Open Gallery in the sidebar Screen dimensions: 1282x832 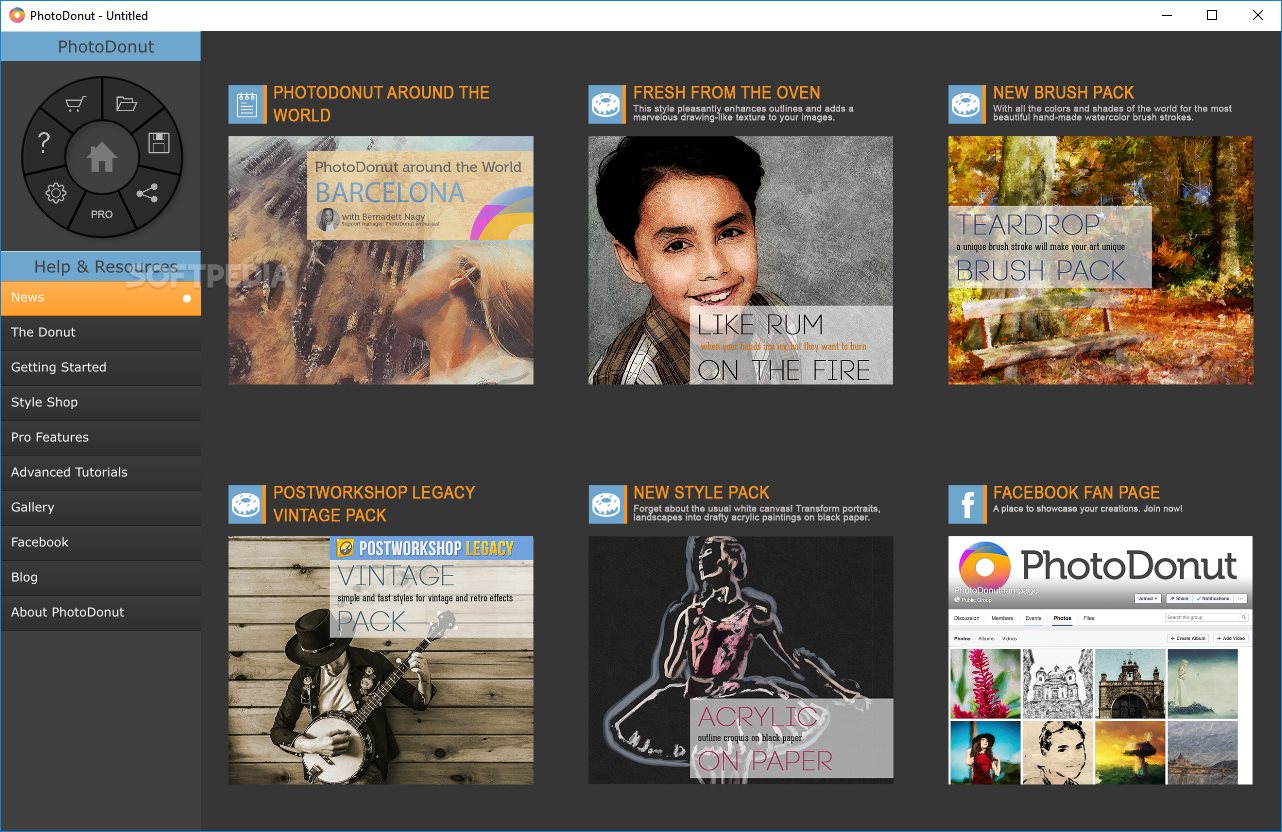coord(101,508)
